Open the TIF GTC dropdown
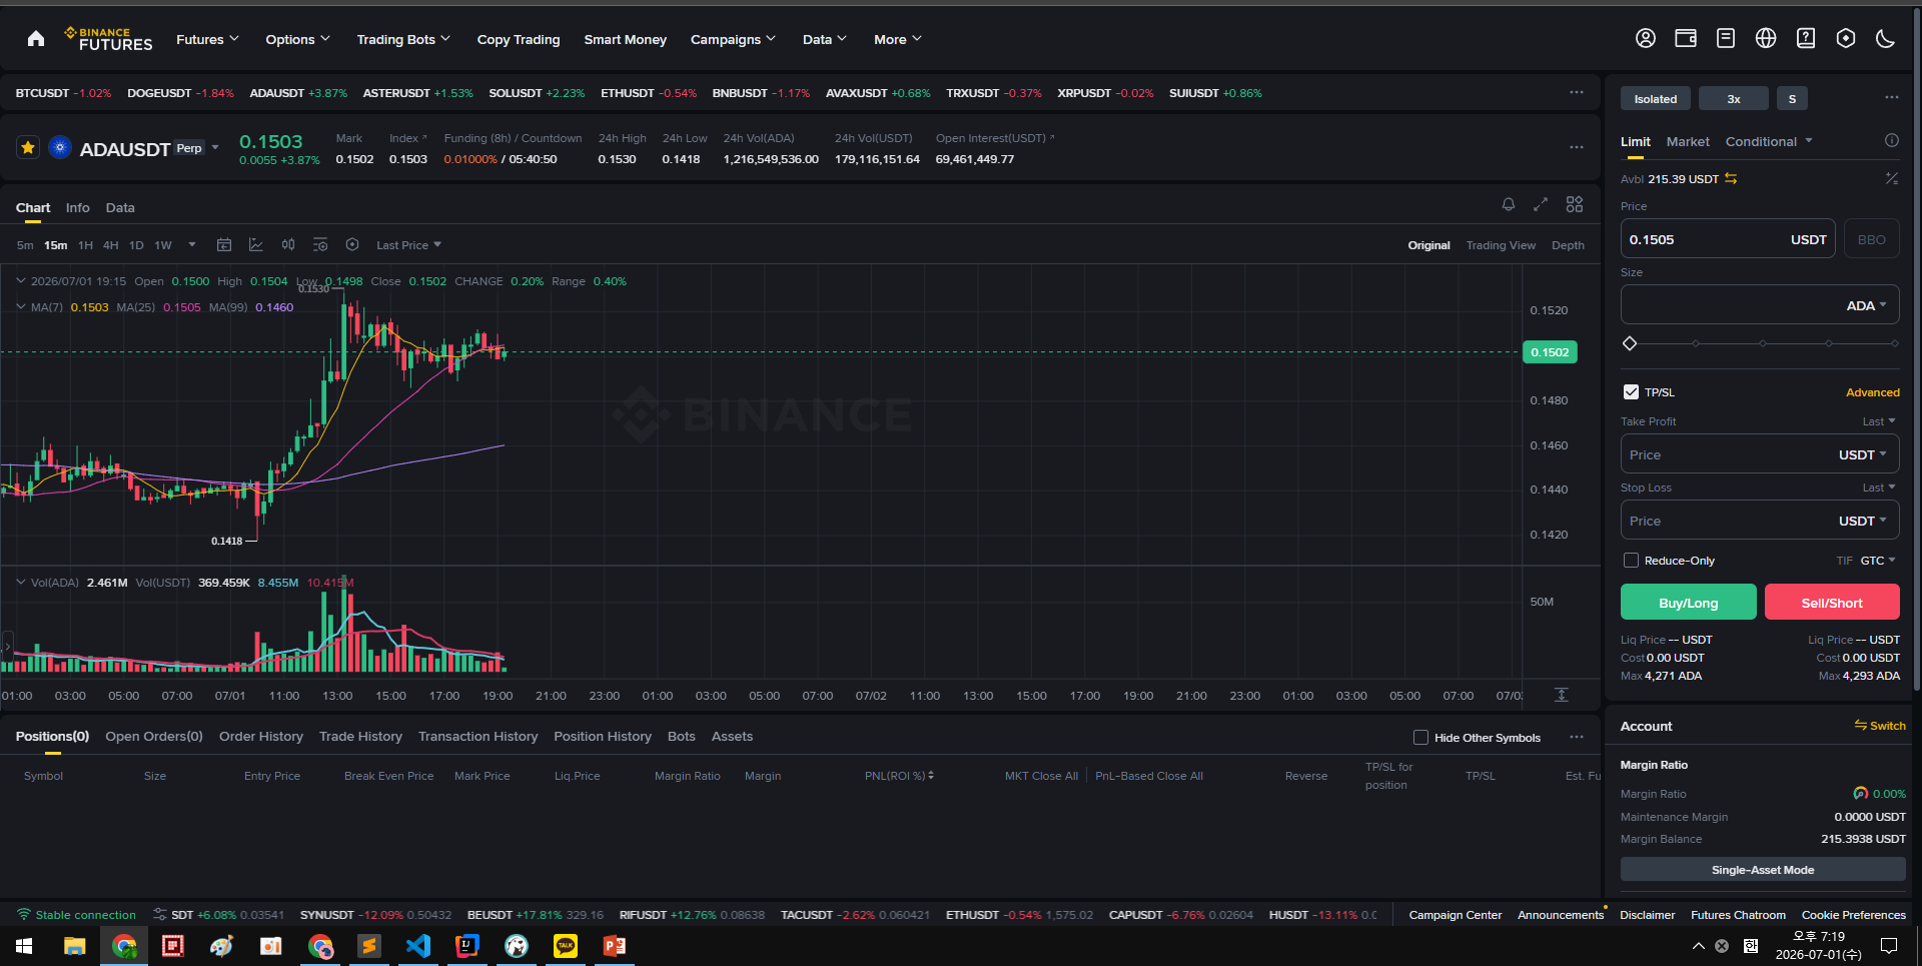Viewport: 1922px width, 966px height. pyautogui.click(x=1877, y=560)
